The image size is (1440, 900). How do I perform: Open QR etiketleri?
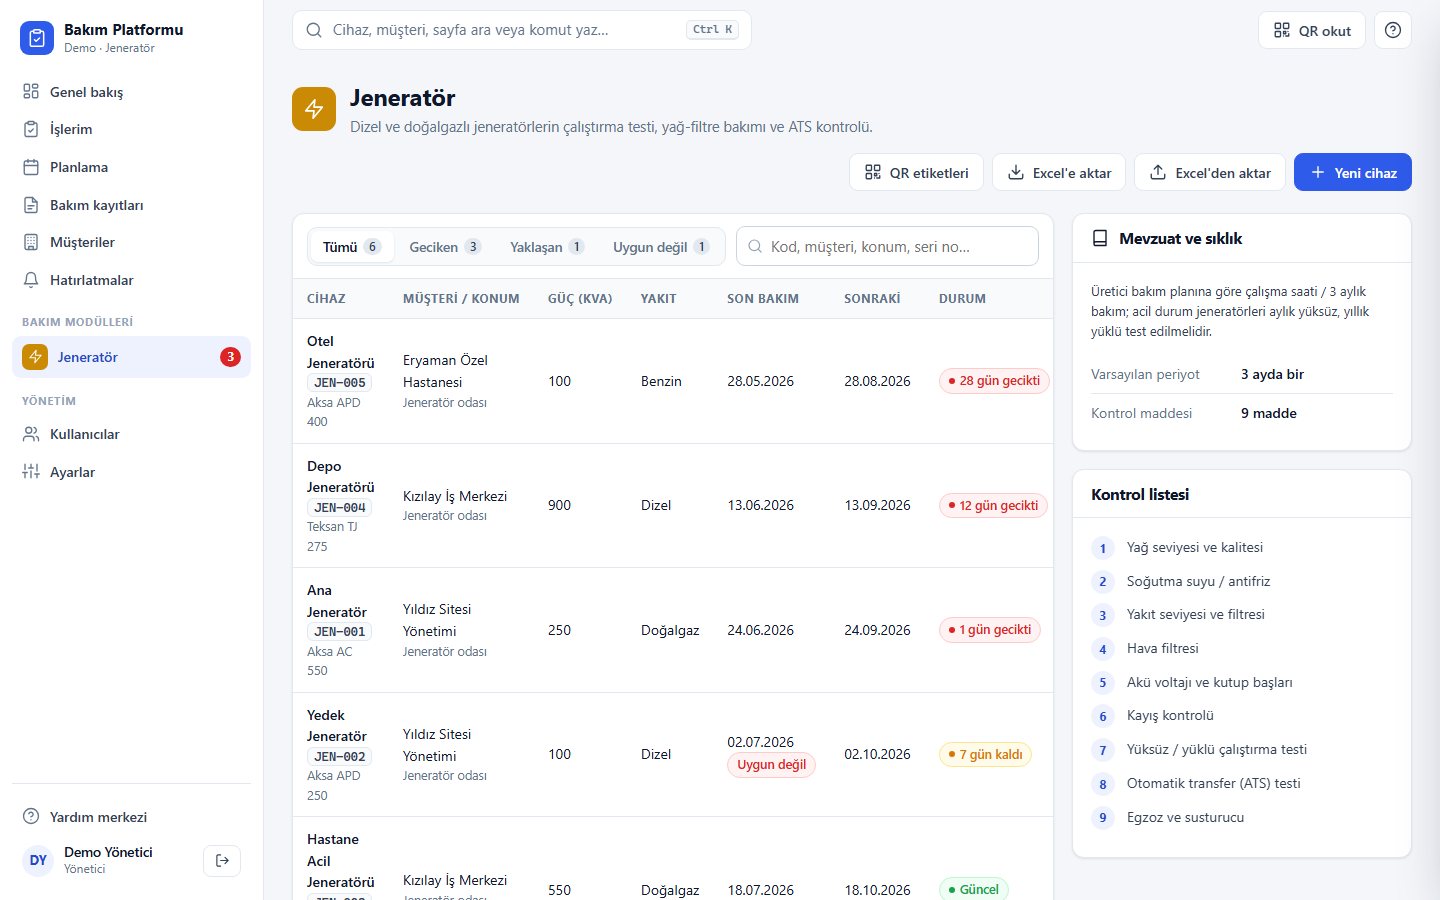coord(917,172)
